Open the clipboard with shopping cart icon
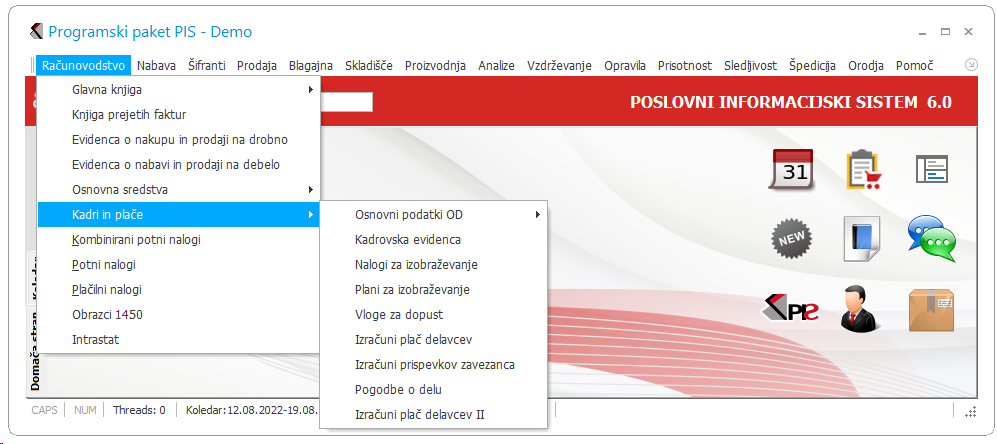Screen dimensions: 997x444 (x=863, y=169)
